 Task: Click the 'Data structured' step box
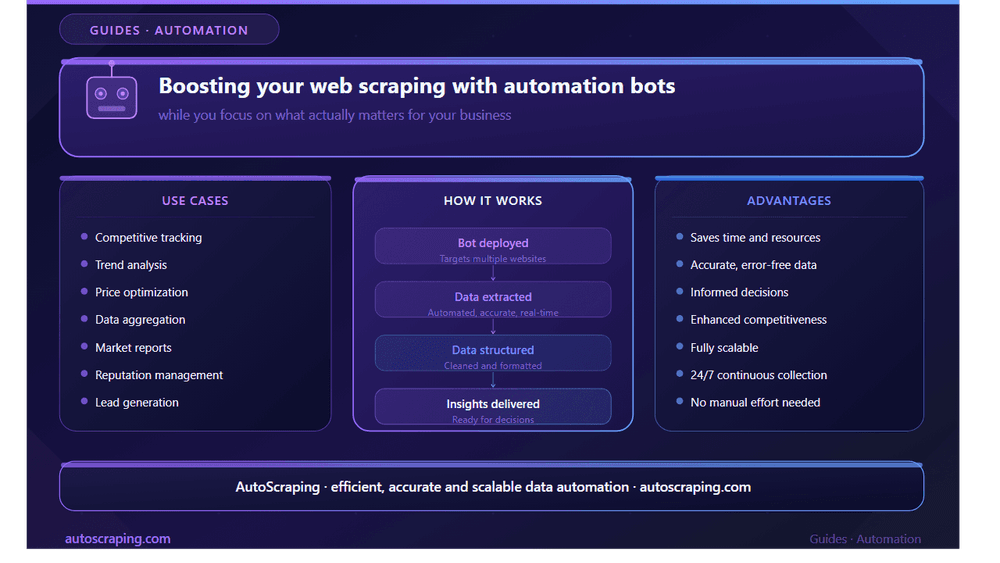point(493,353)
